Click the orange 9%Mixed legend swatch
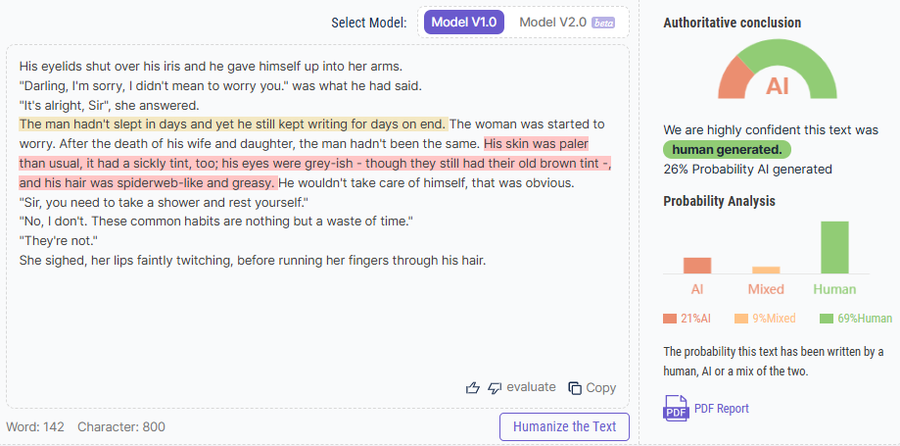Viewport: 900px width, 446px height. click(x=741, y=319)
